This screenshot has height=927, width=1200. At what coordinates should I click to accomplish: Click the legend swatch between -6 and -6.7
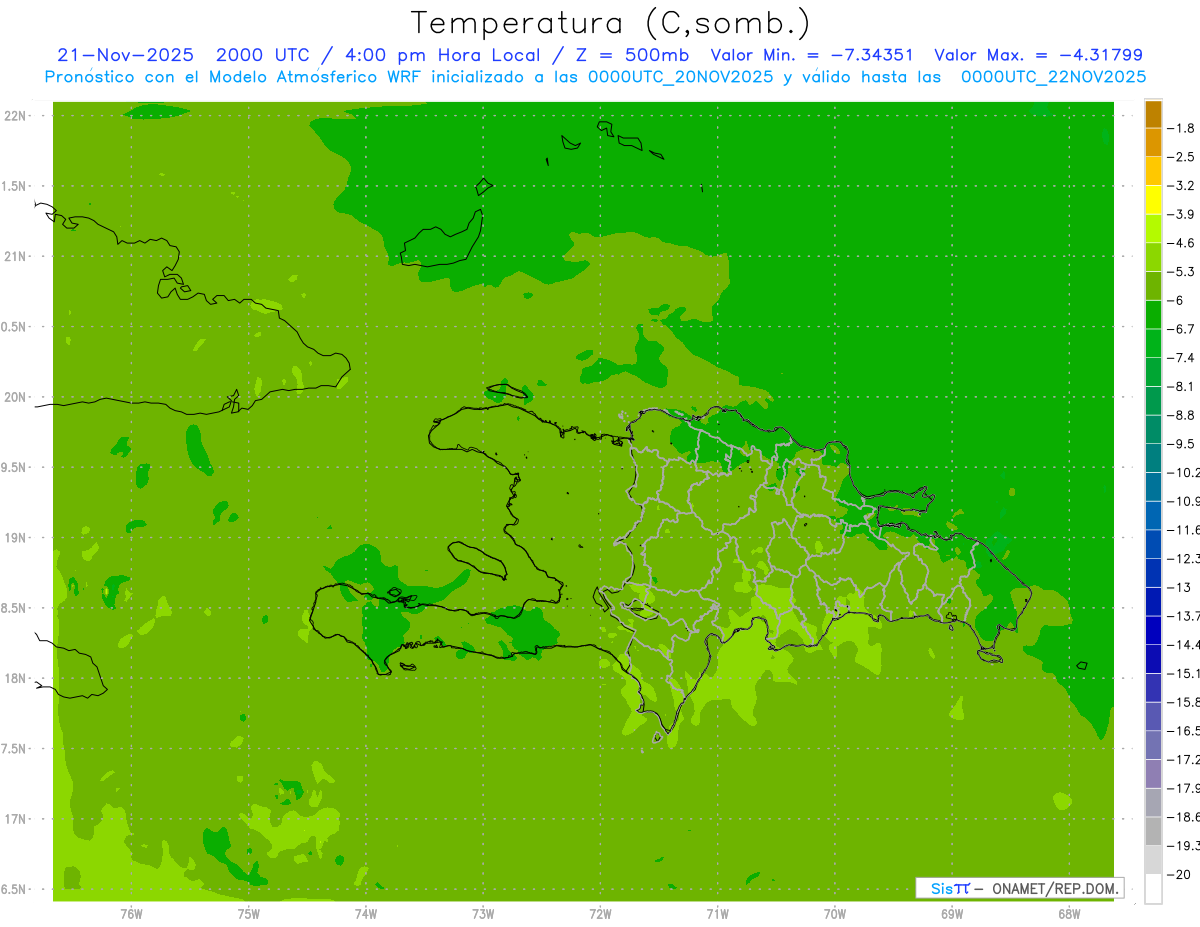tap(1153, 315)
